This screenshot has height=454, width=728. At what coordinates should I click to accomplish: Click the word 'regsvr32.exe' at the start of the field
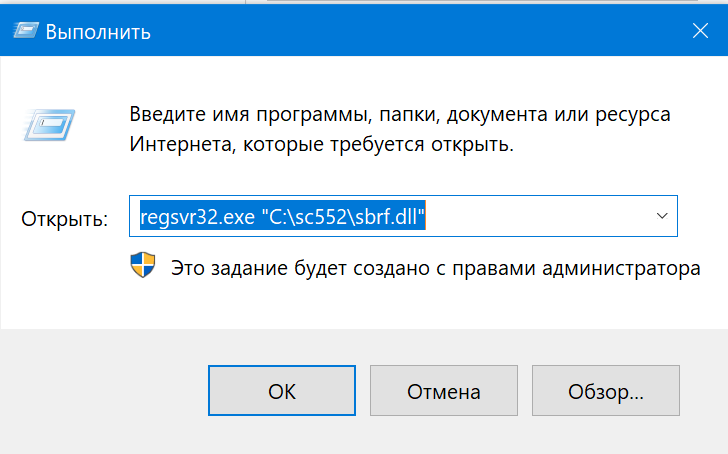(197, 217)
